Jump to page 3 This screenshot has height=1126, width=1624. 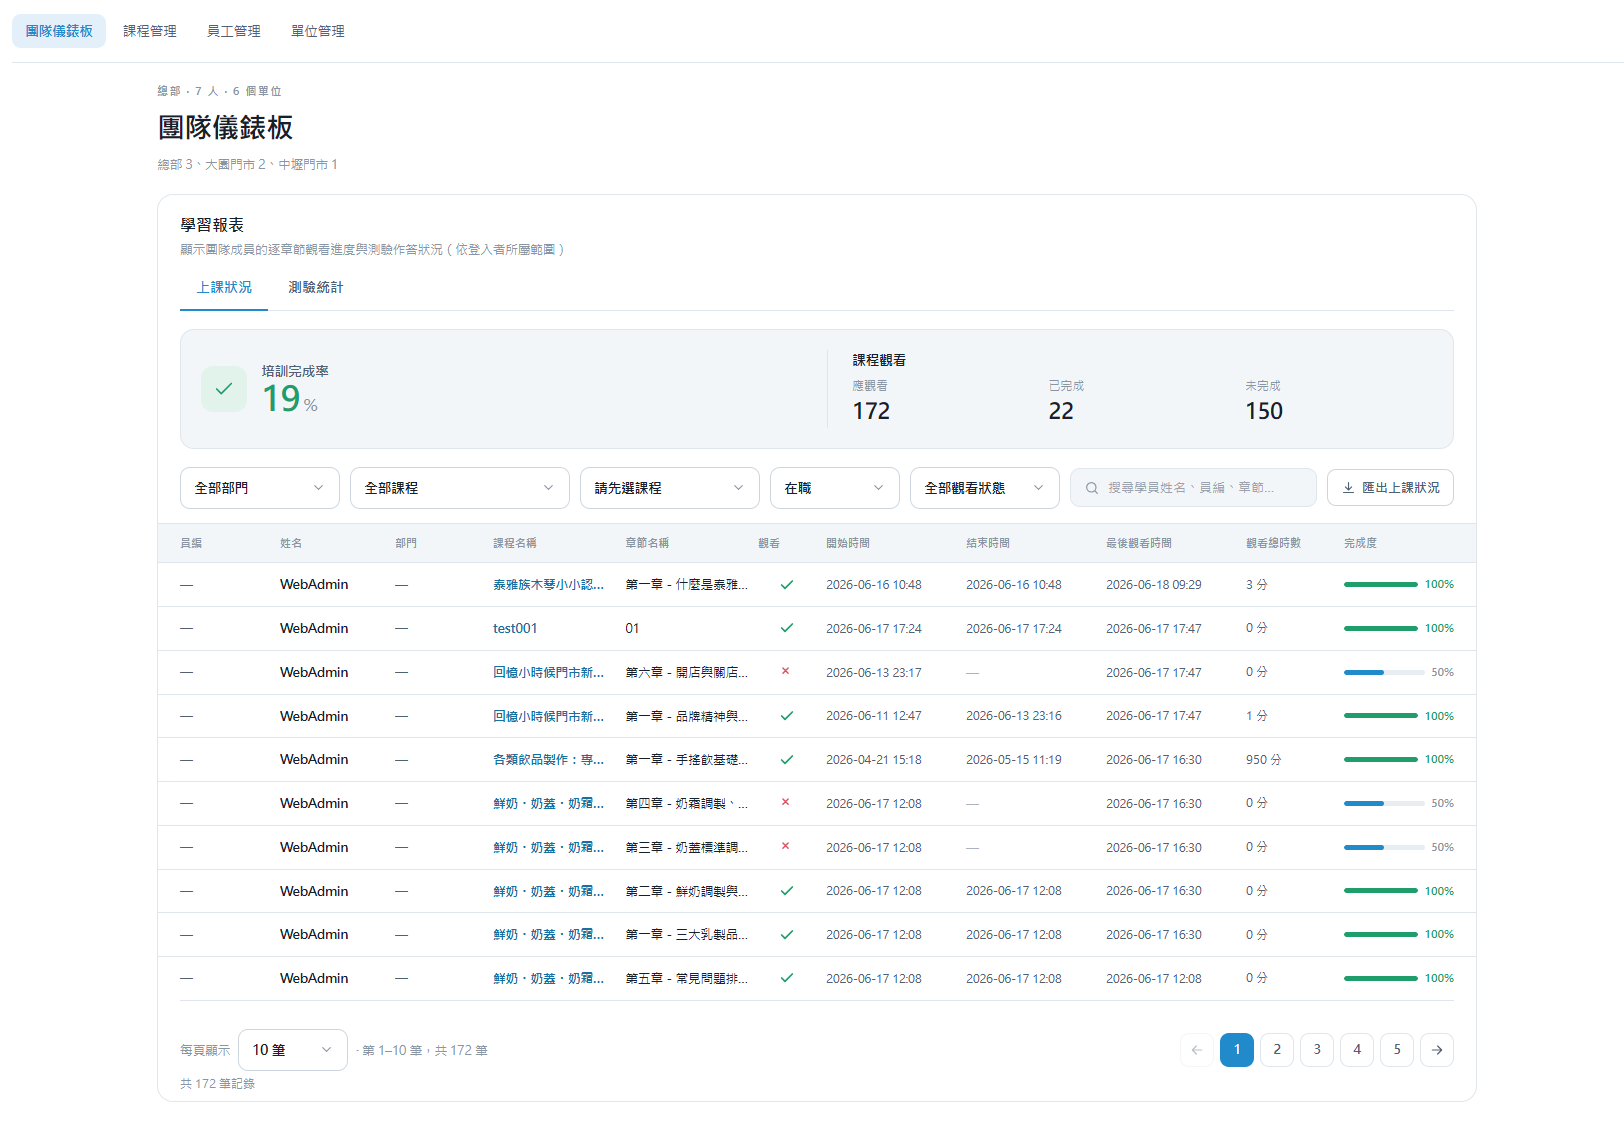(1317, 1050)
